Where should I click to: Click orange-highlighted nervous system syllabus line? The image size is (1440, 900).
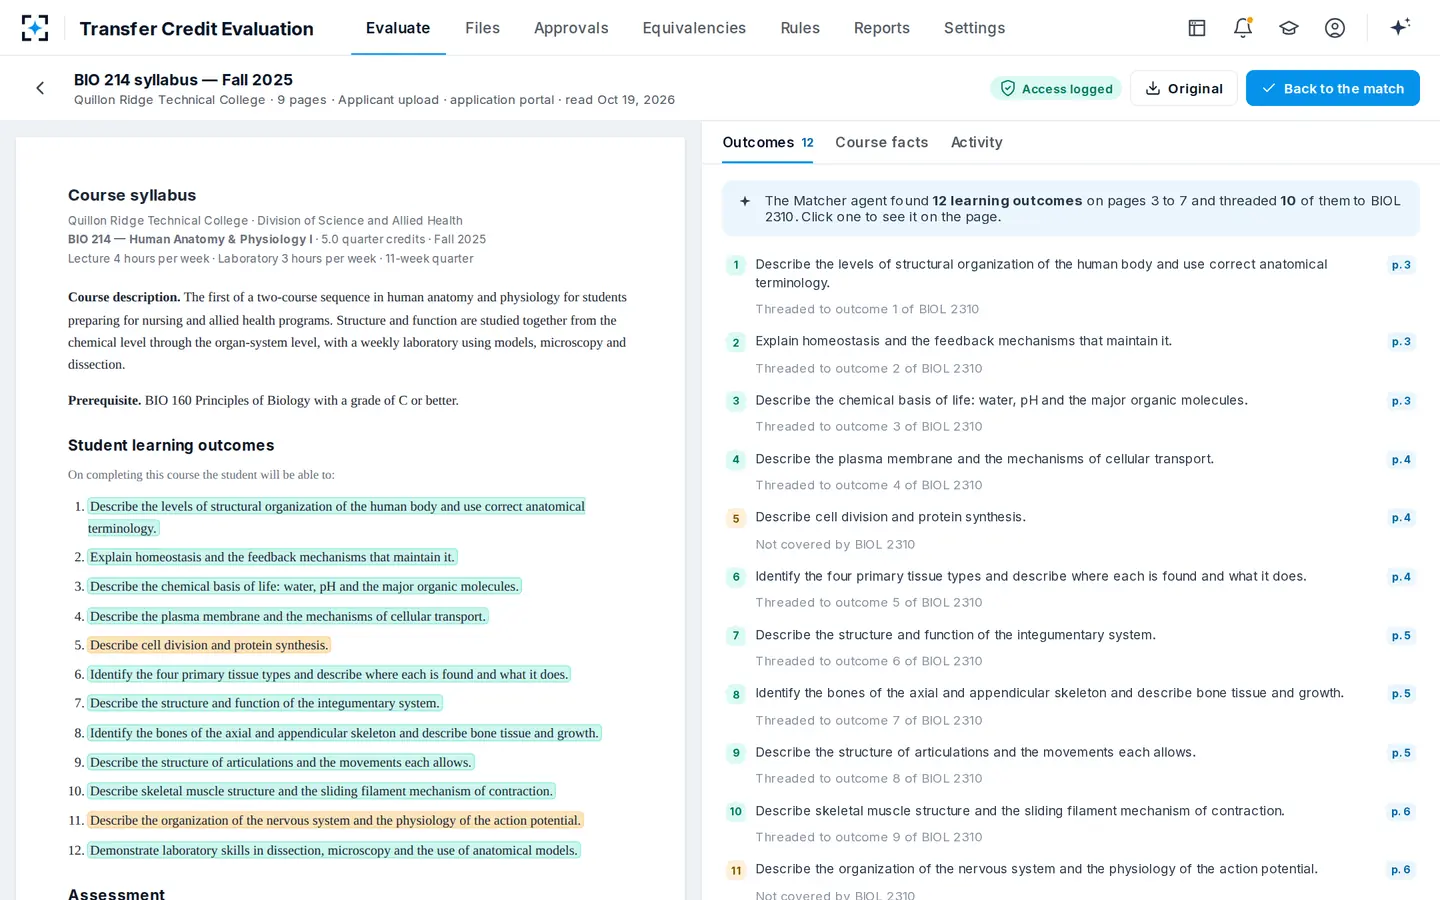click(x=335, y=820)
